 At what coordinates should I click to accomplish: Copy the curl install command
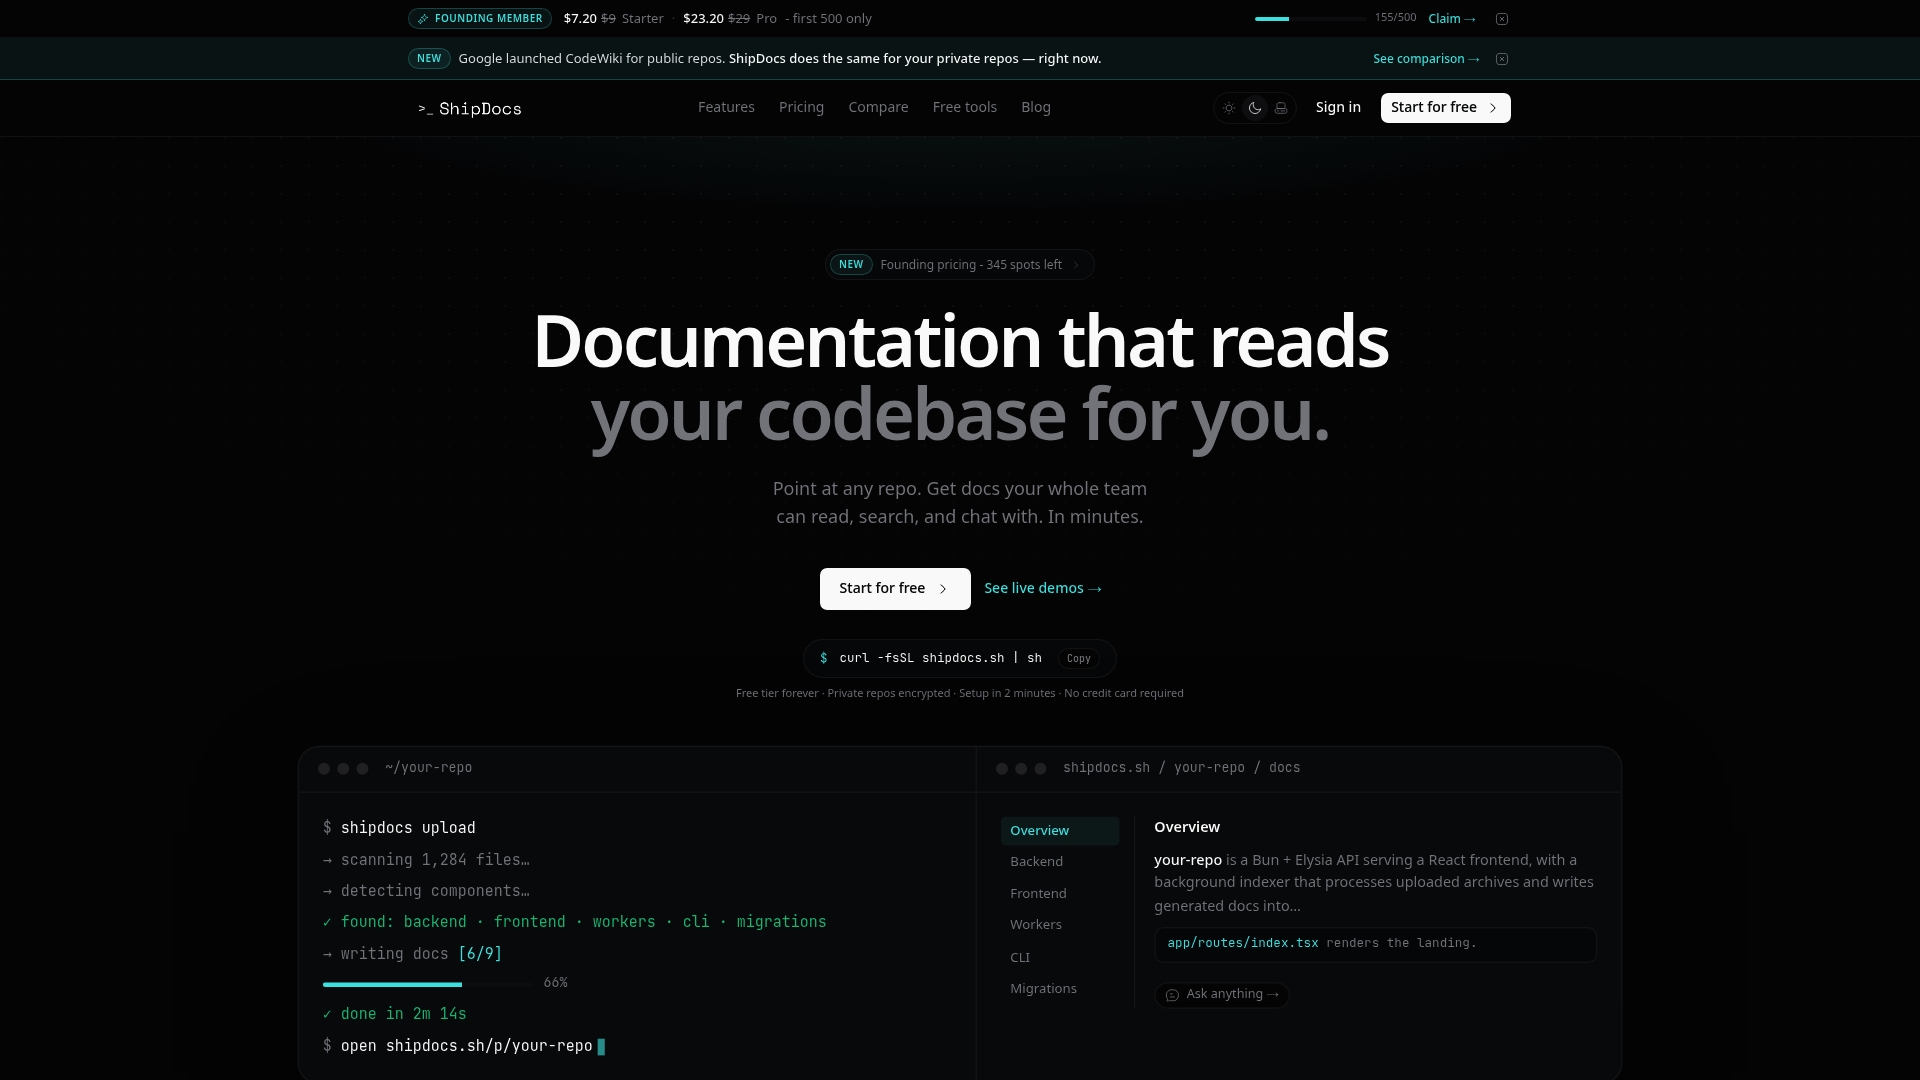pyautogui.click(x=1078, y=658)
